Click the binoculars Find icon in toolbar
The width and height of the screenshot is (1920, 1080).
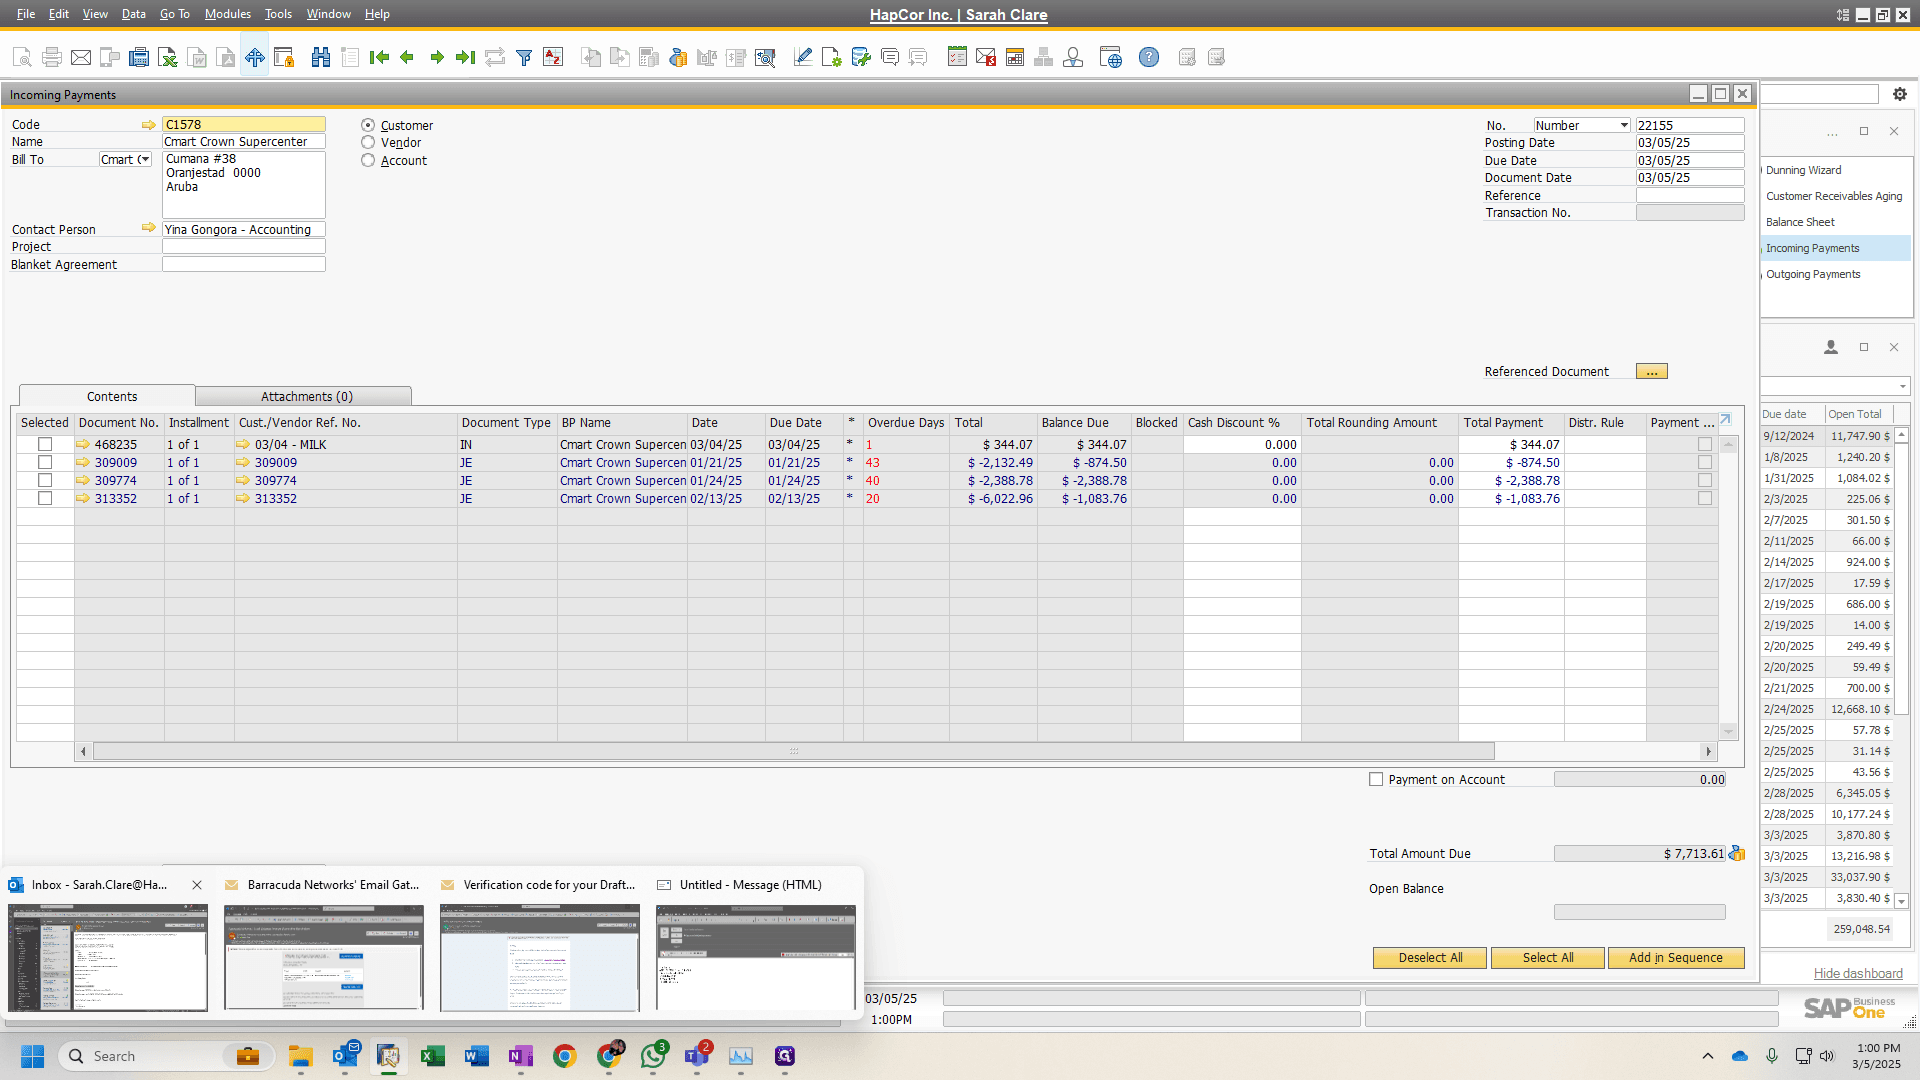click(x=320, y=57)
